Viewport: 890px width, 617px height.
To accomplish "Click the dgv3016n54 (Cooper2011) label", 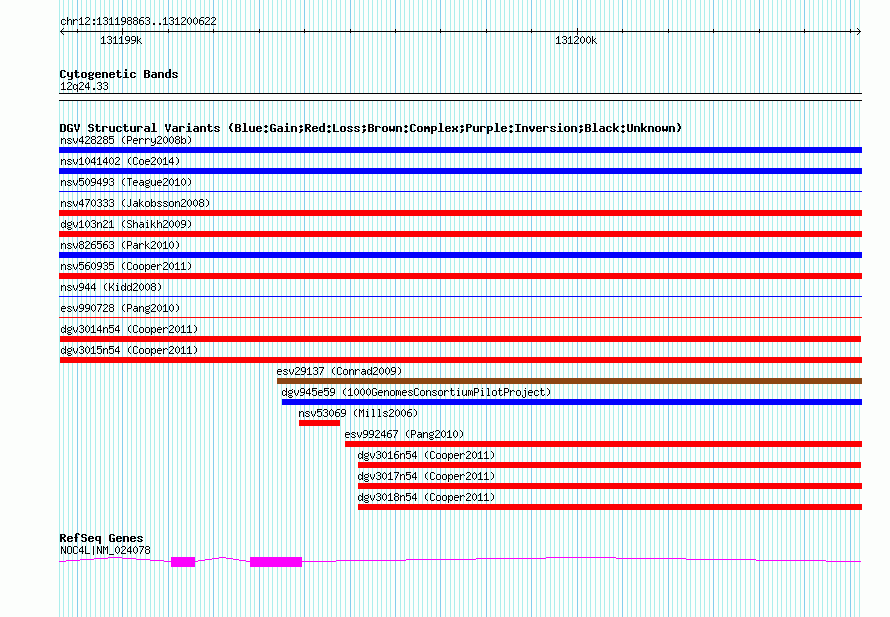I will click(x=426, y=455).
